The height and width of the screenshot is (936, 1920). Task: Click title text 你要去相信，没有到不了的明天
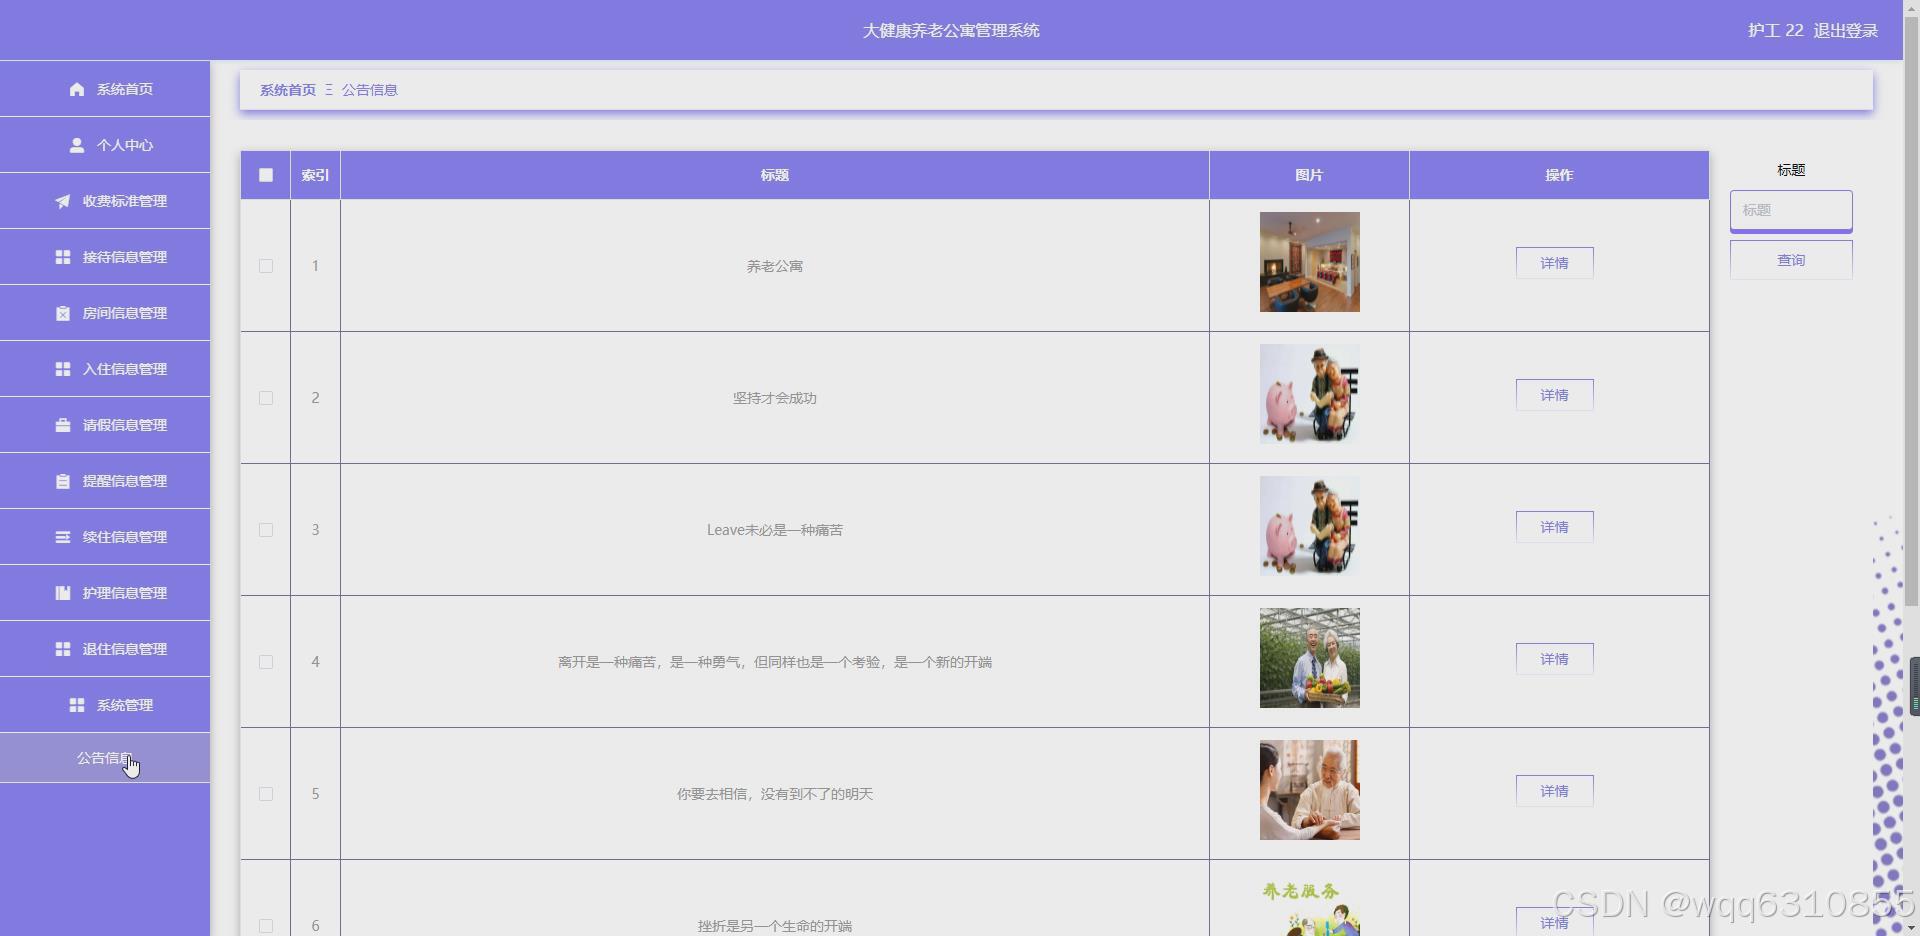point(775,794)
